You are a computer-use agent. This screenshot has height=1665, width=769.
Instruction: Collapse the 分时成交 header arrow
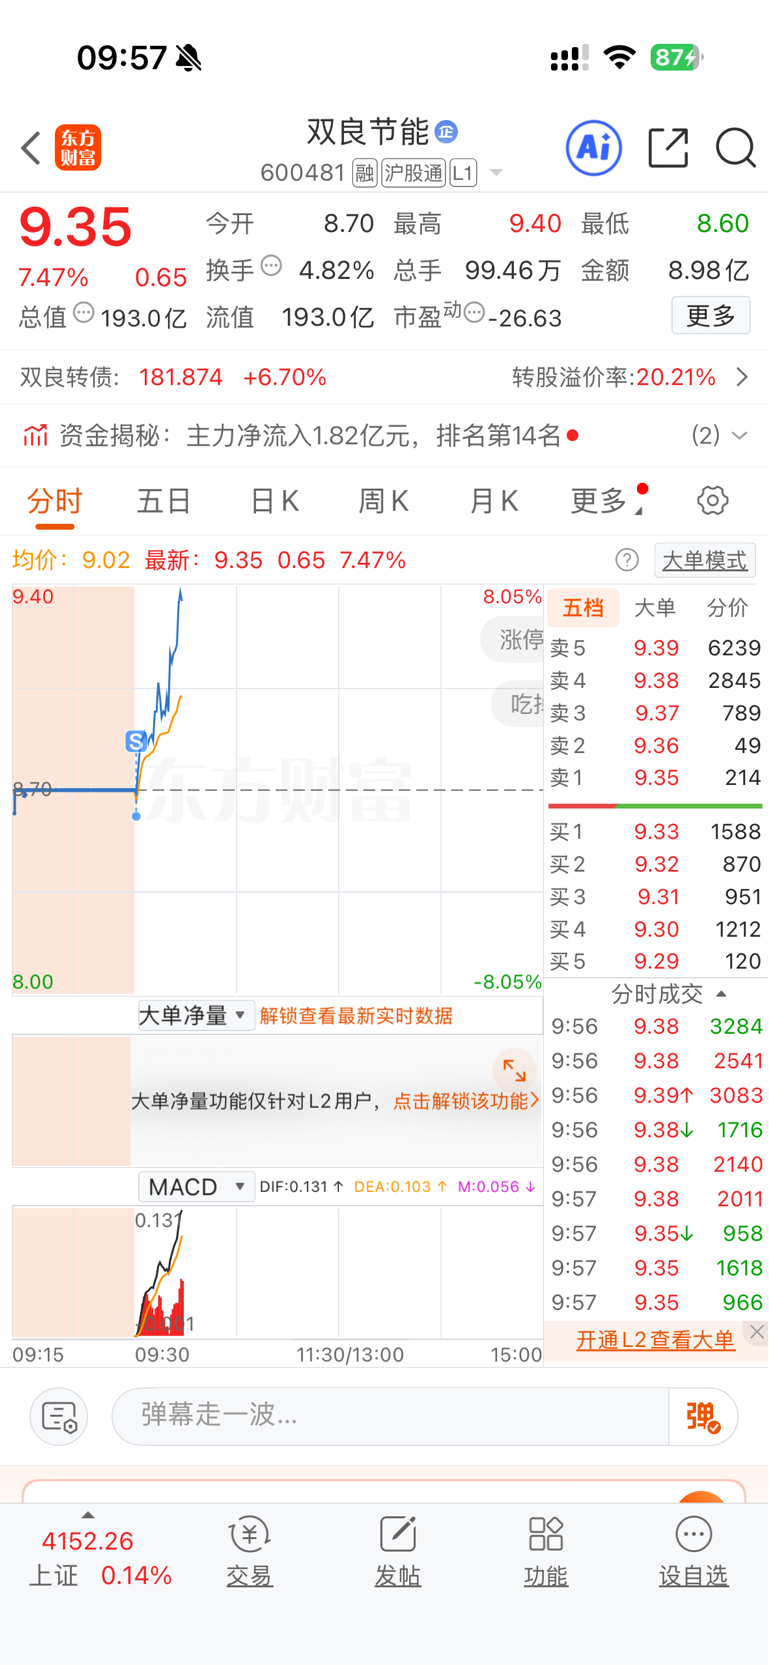coord(721,994)
